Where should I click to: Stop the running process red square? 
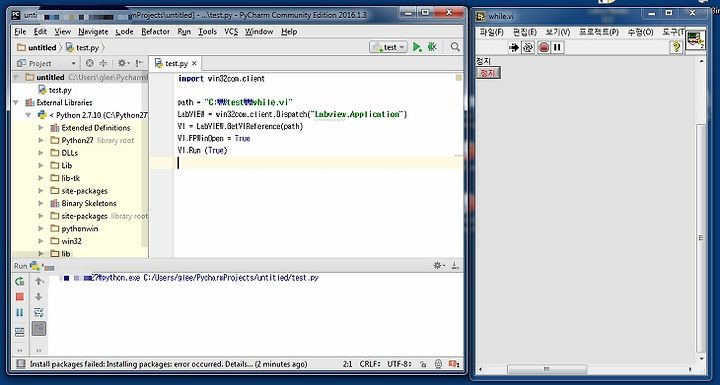click(x=20, y=297)
